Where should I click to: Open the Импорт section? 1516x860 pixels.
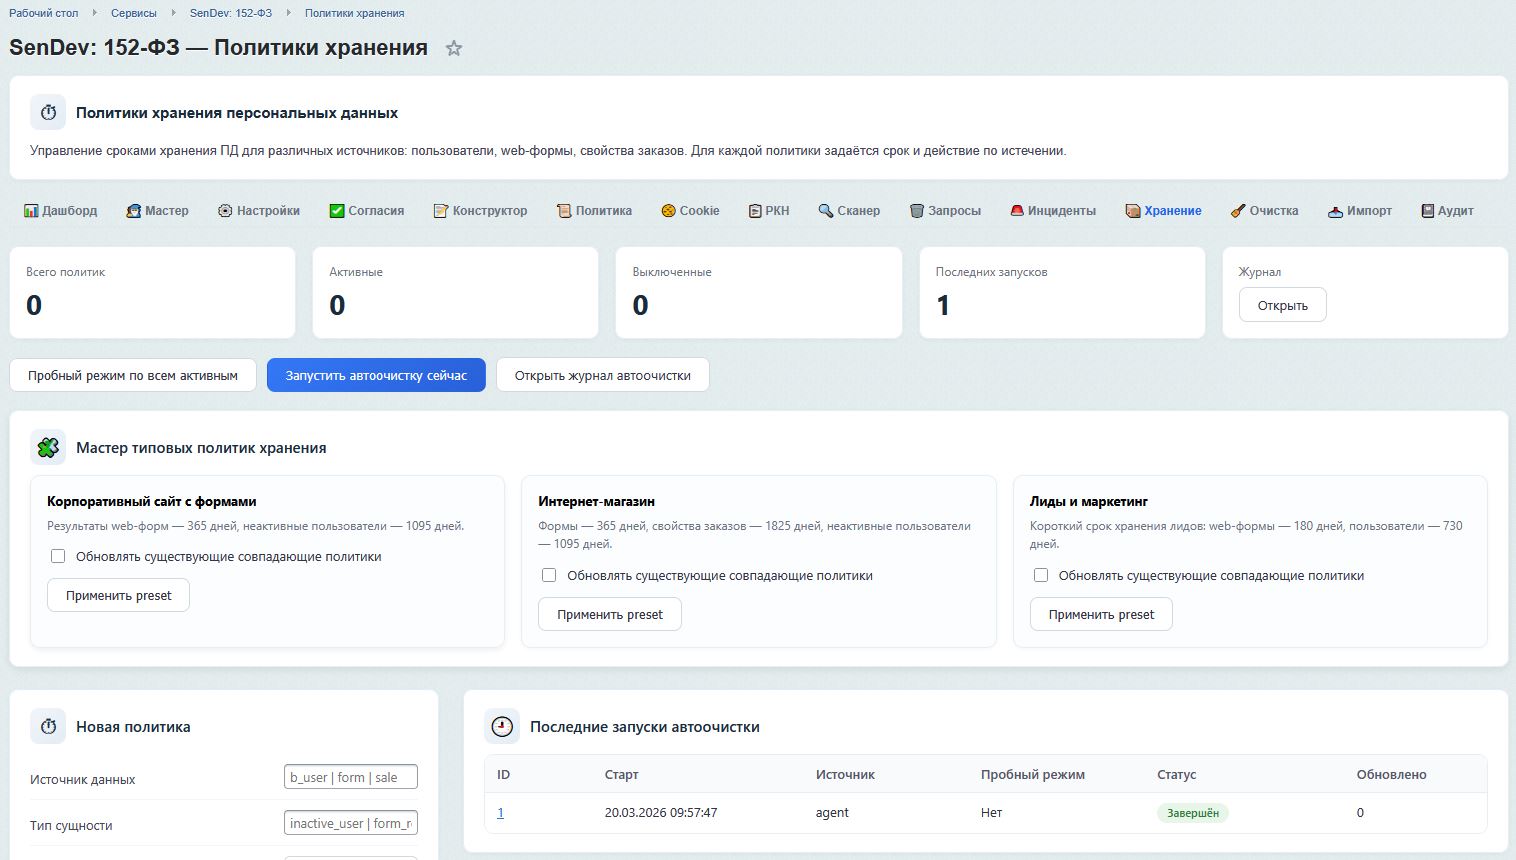point(1334,210)
